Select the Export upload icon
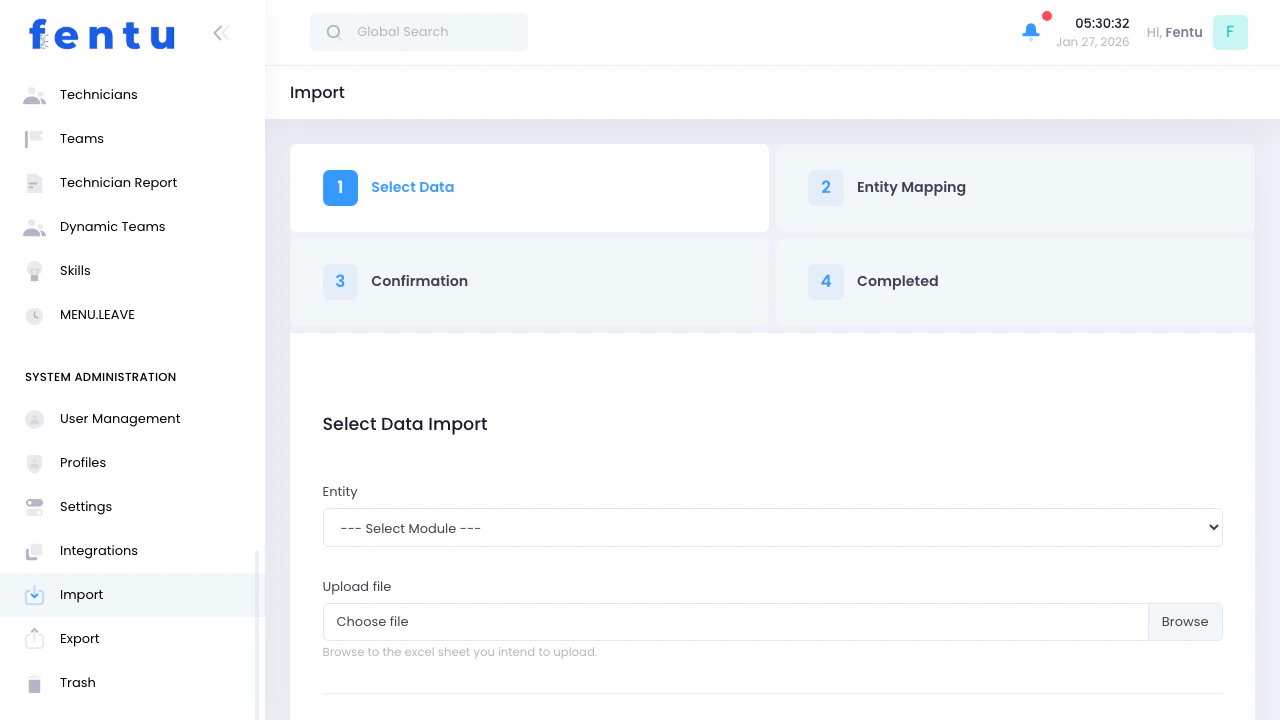Image resolution: width=1280 pixels, height=720 pixels. tap(33, 638)
